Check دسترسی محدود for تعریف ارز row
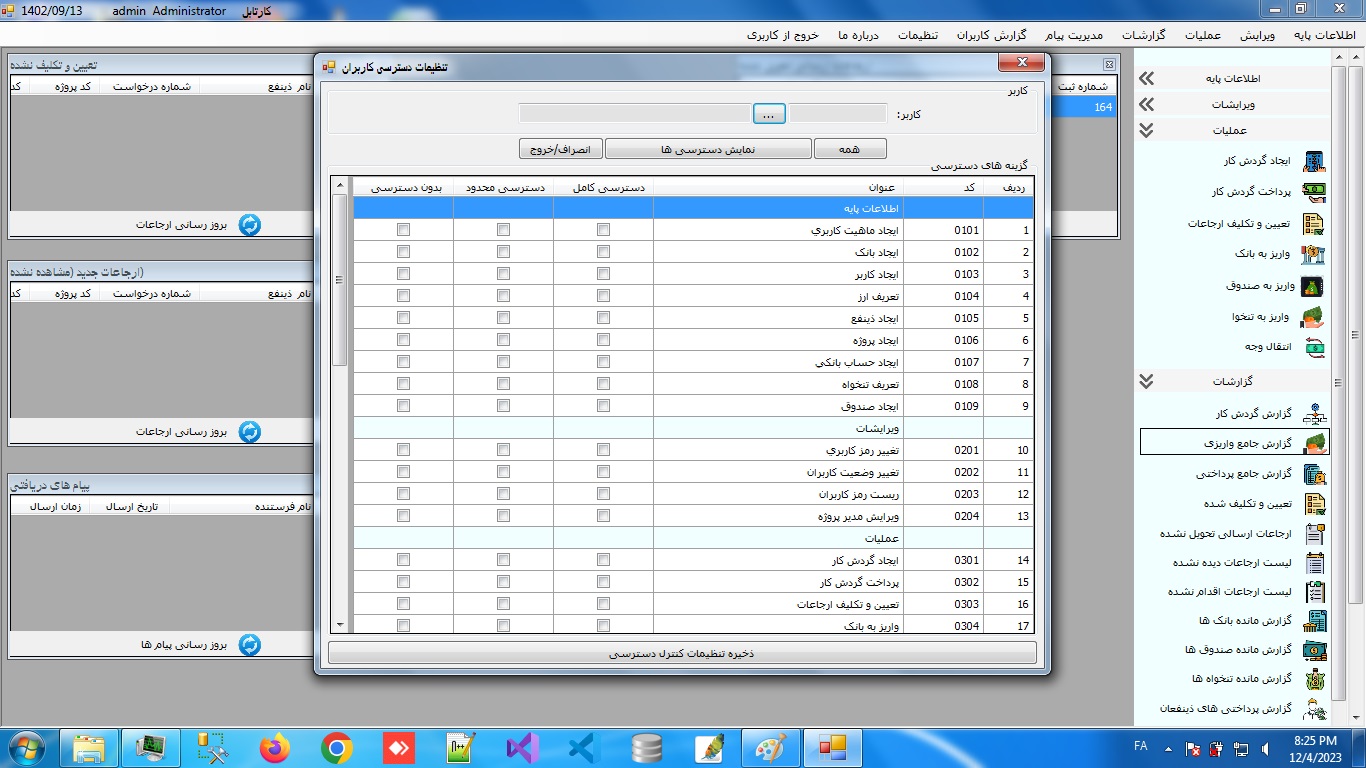 tap(503, 296)
